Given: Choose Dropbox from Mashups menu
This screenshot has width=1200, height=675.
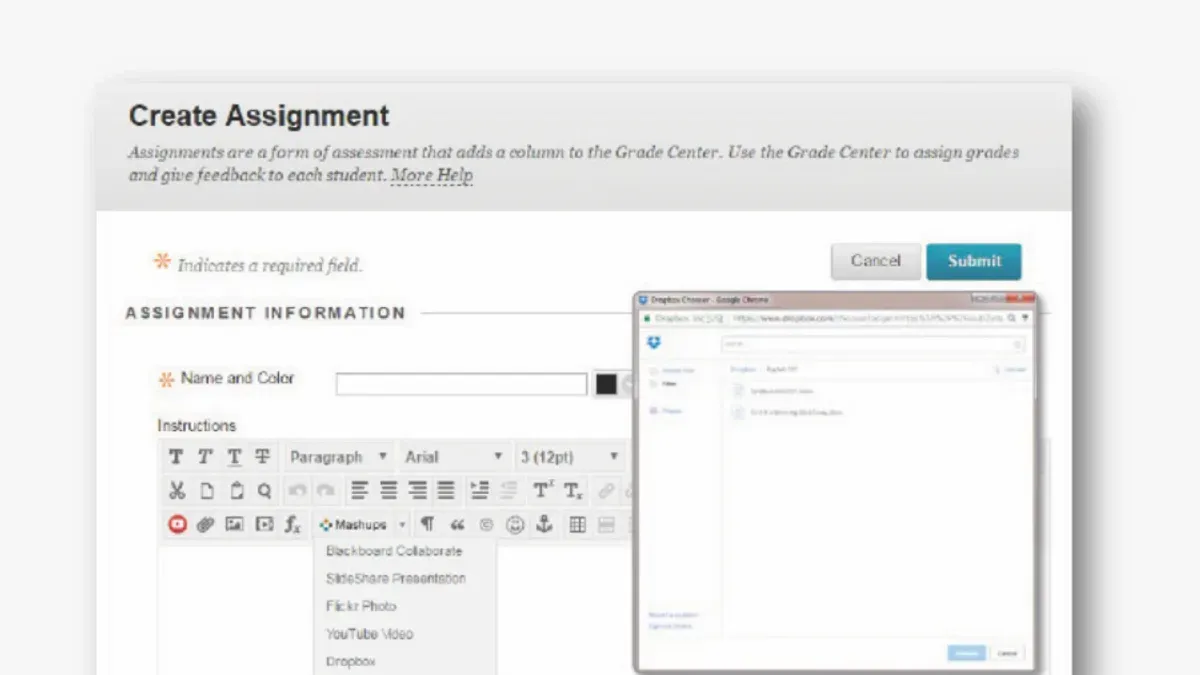Looking at the screenshot, I should (x=351, y=662).
